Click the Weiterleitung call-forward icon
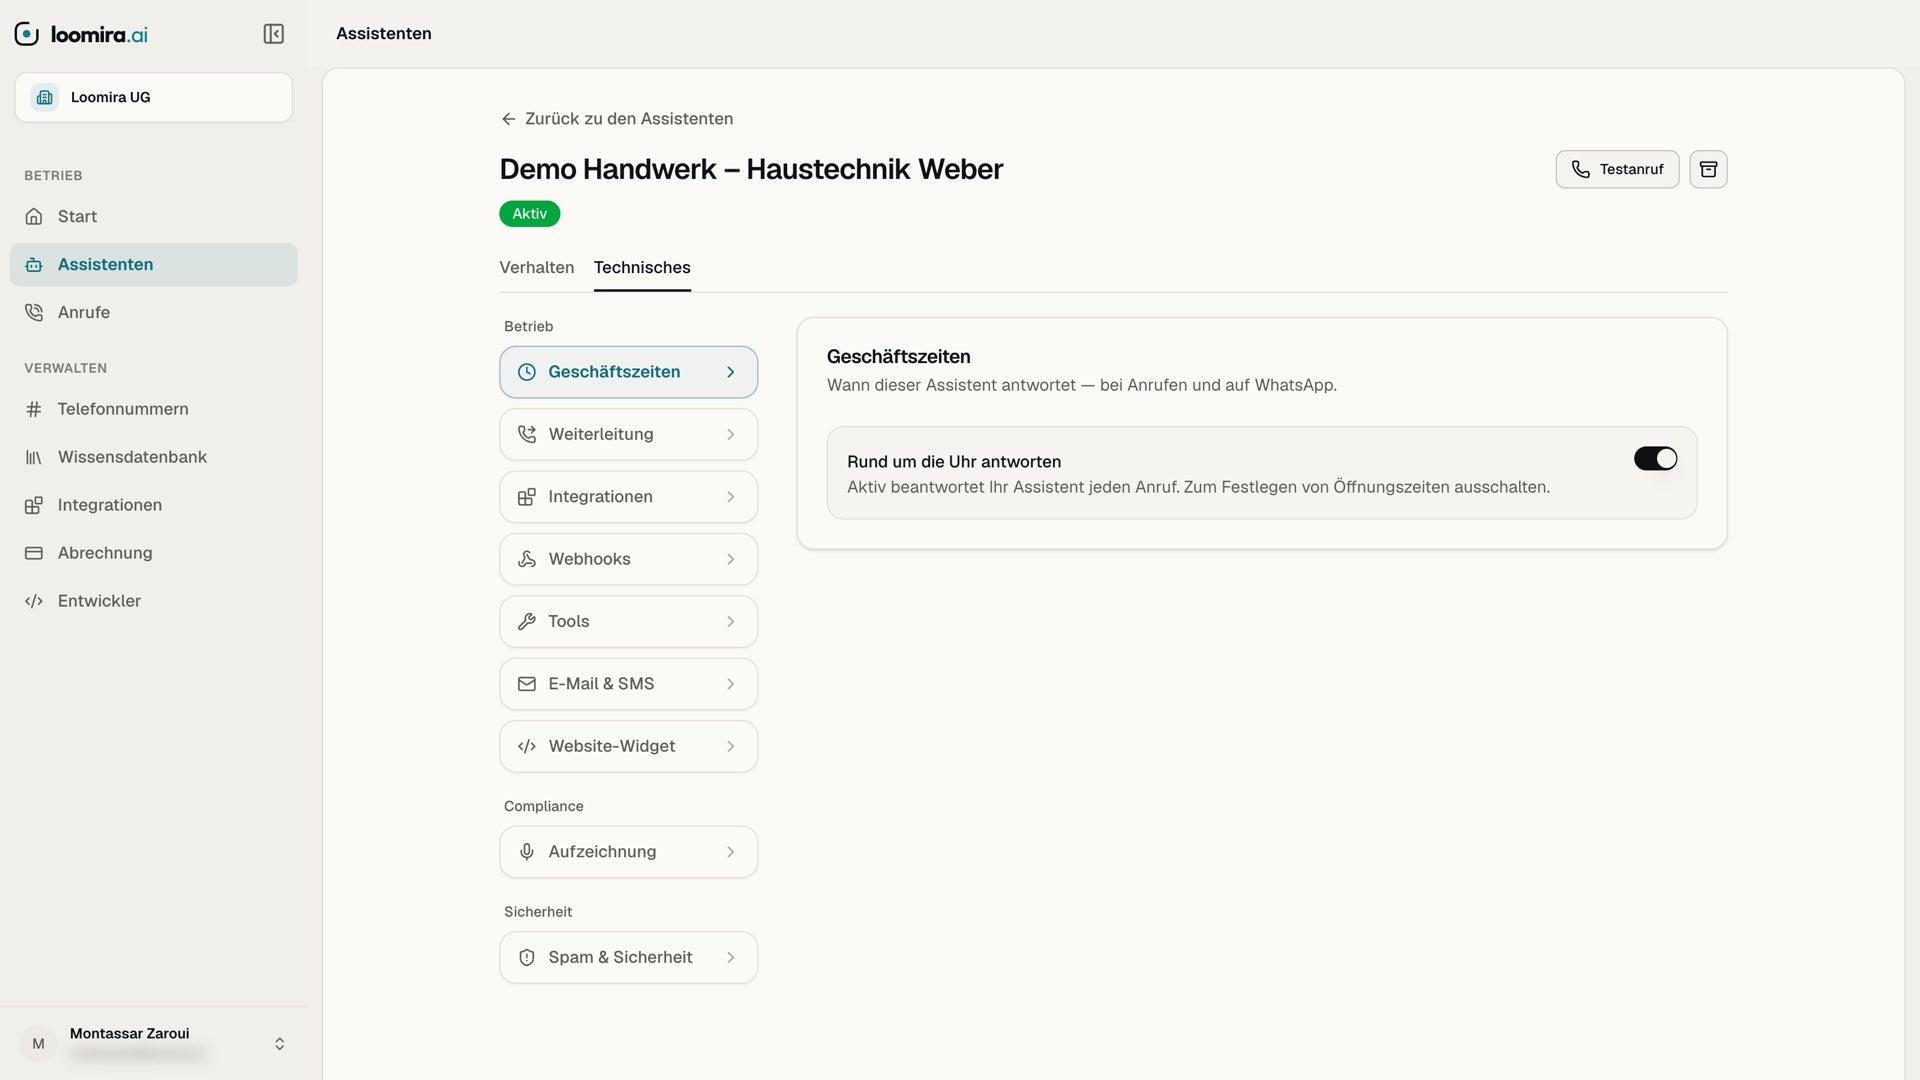 [x=527, y=434]
